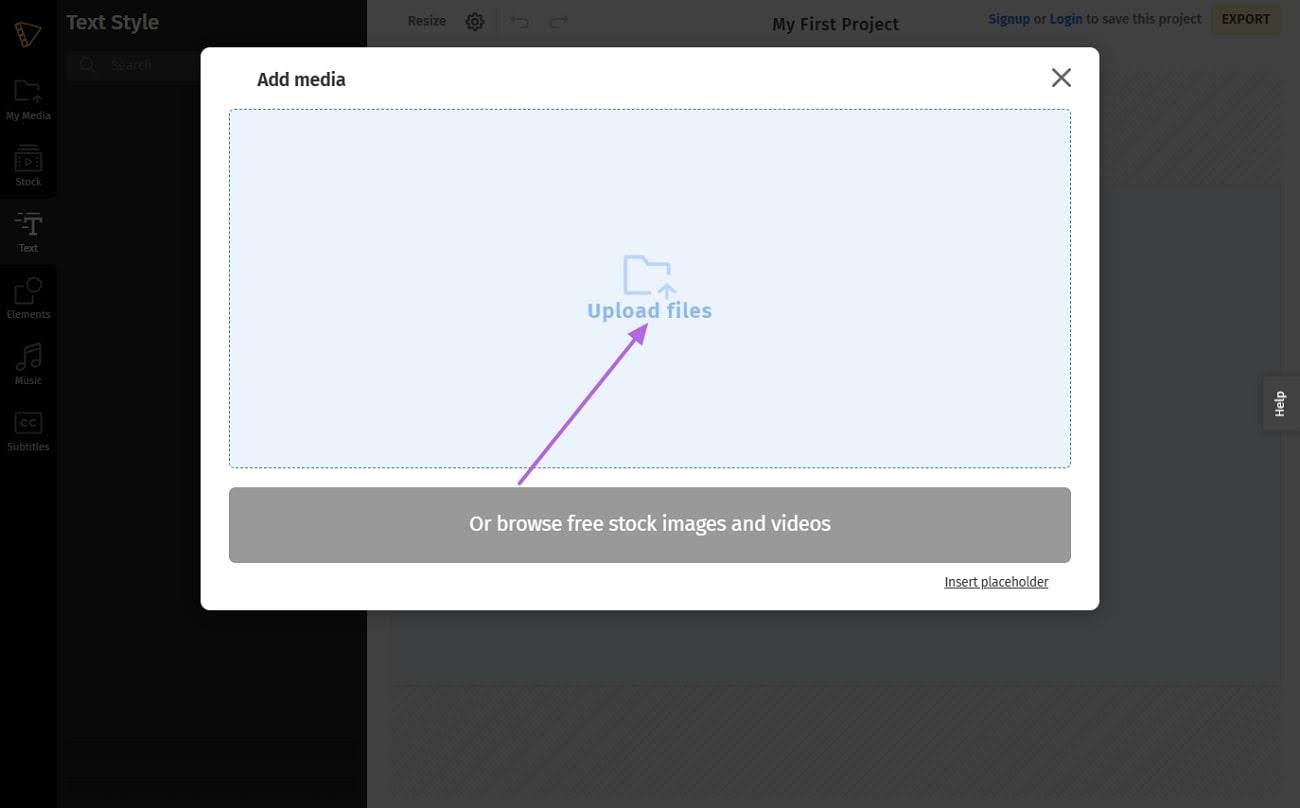The image size is (1300, 808).
Task: Open the Subtitles panel
Action: pos(28,431)
